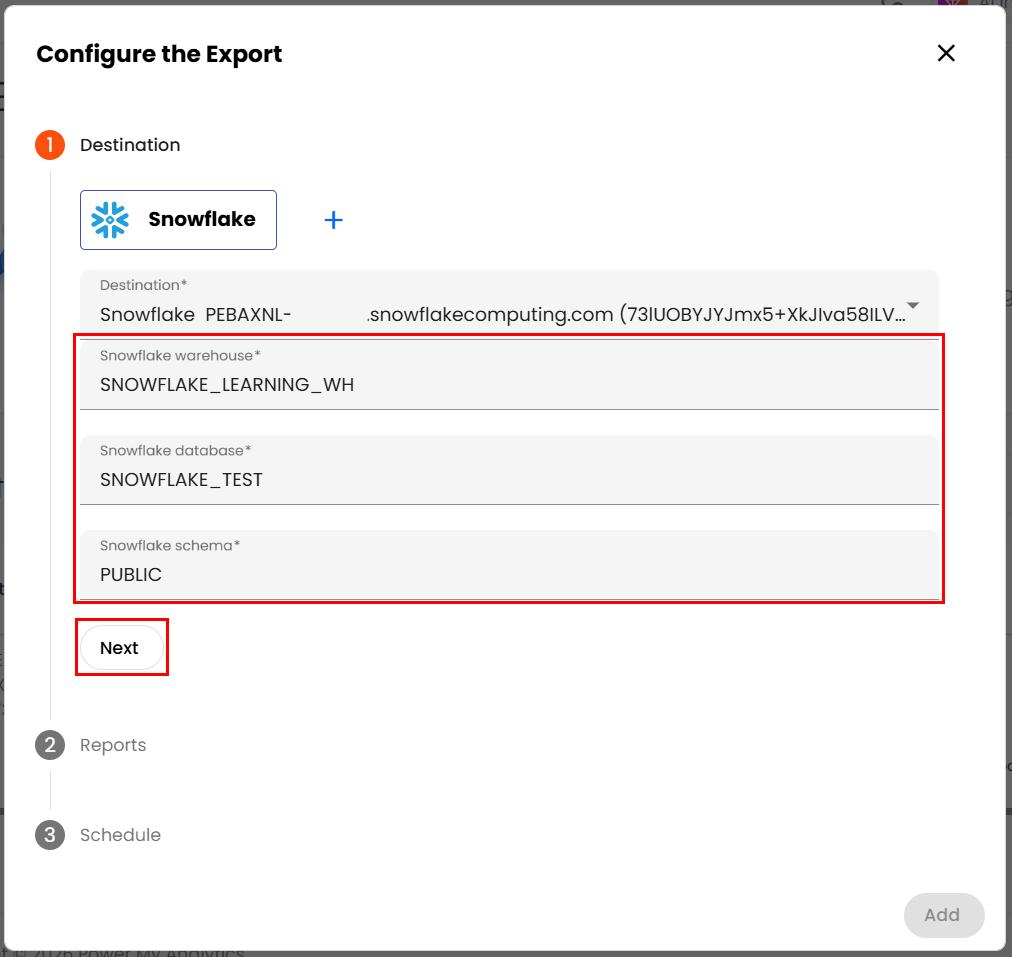The height and width of the screenshot is (957, 1012).
Task: Open the Schedule step
Action: click(x=120, y=835)
